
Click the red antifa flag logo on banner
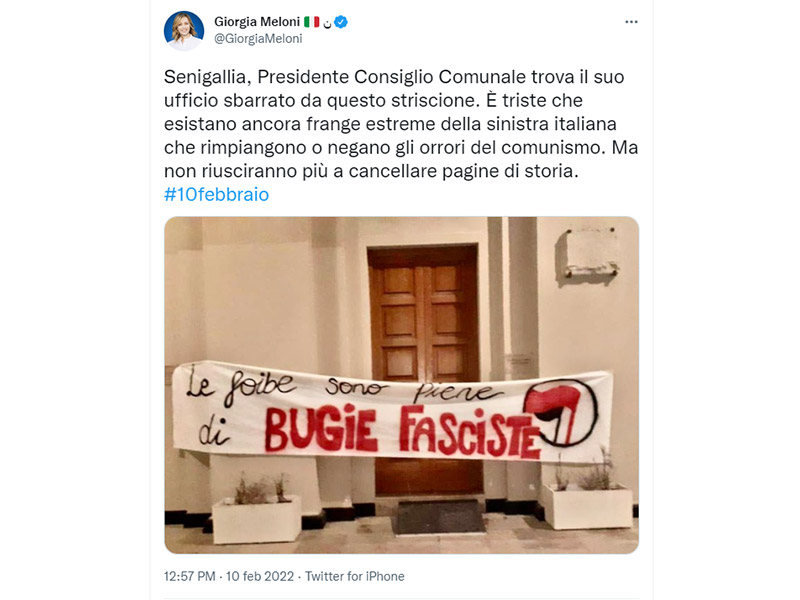tap(561, 412)
